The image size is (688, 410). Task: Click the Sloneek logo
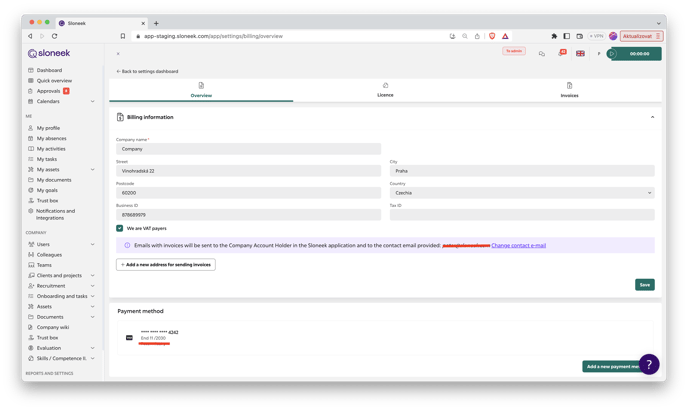49,53
